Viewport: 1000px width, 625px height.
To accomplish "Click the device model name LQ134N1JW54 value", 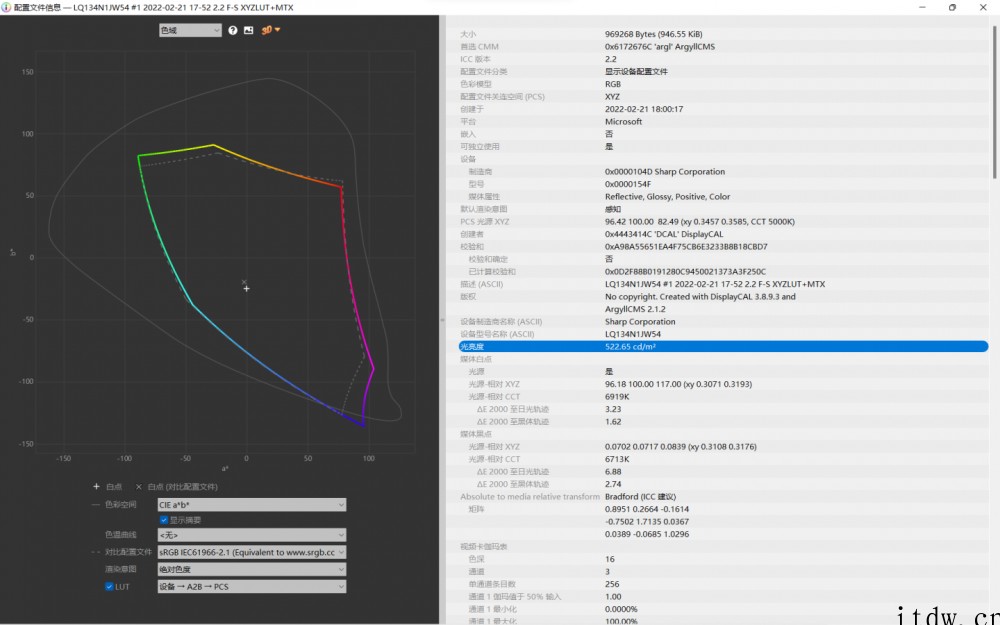I will [x=633, y=334].
